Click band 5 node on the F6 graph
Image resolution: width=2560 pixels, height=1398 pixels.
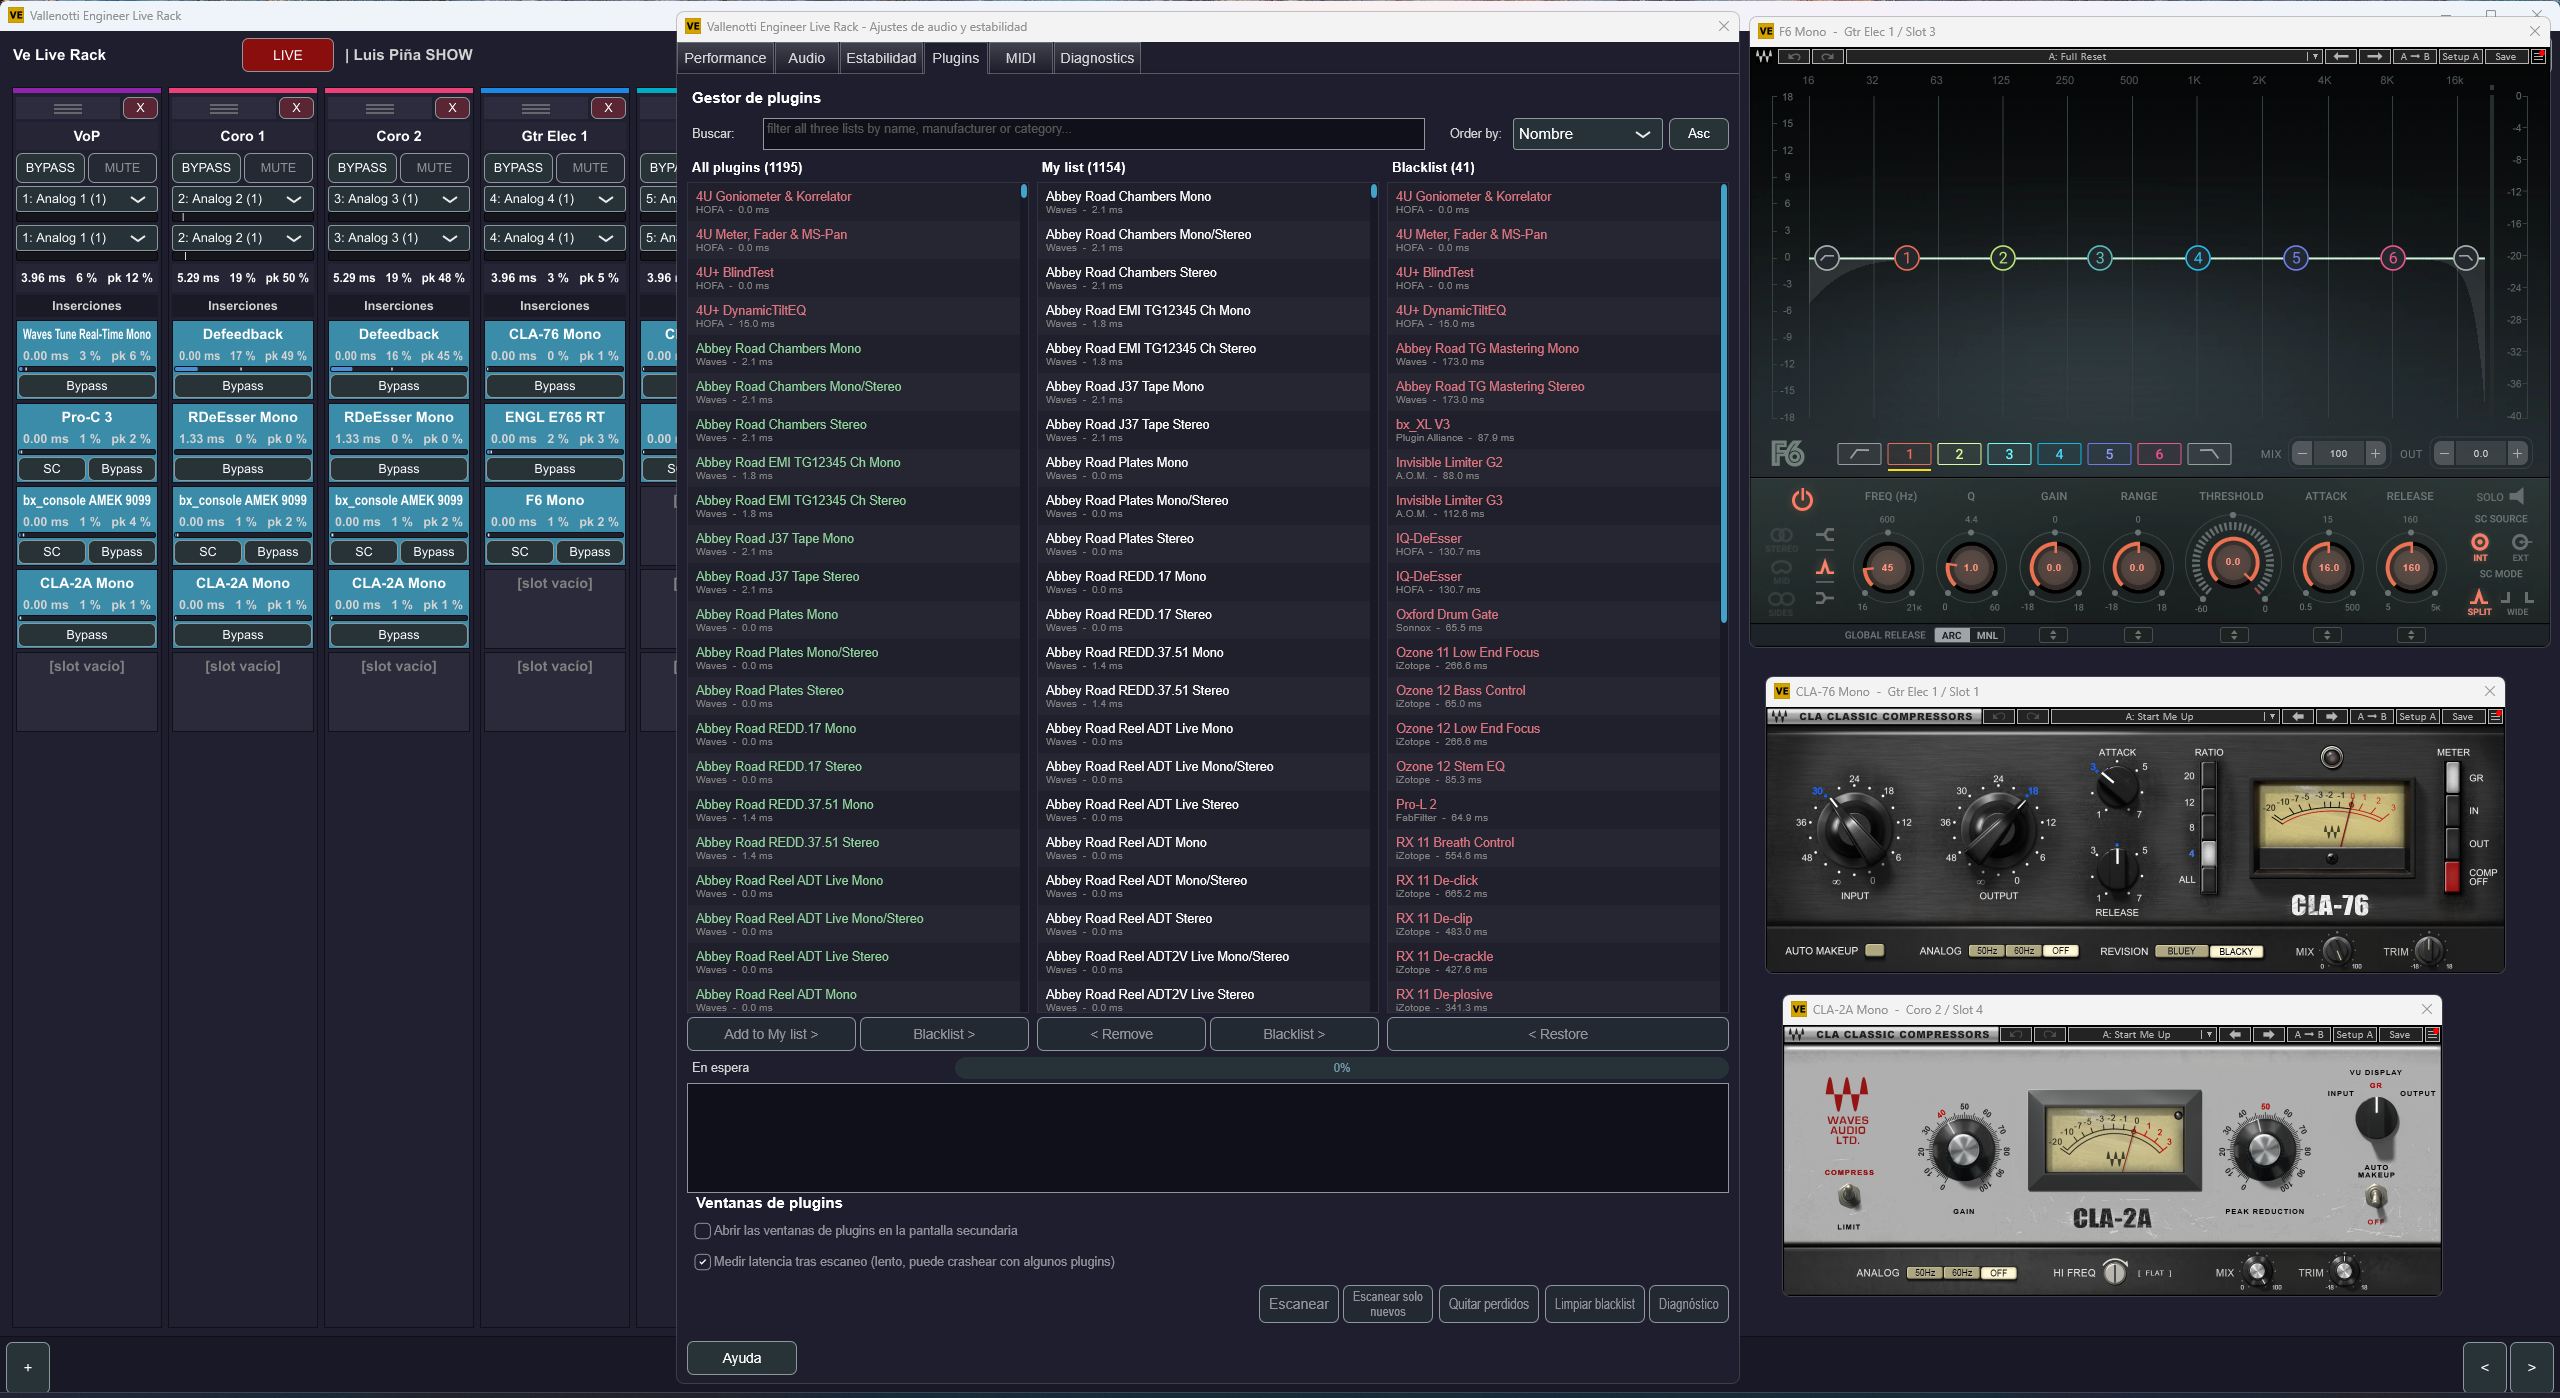click(x=2296, y=258)
